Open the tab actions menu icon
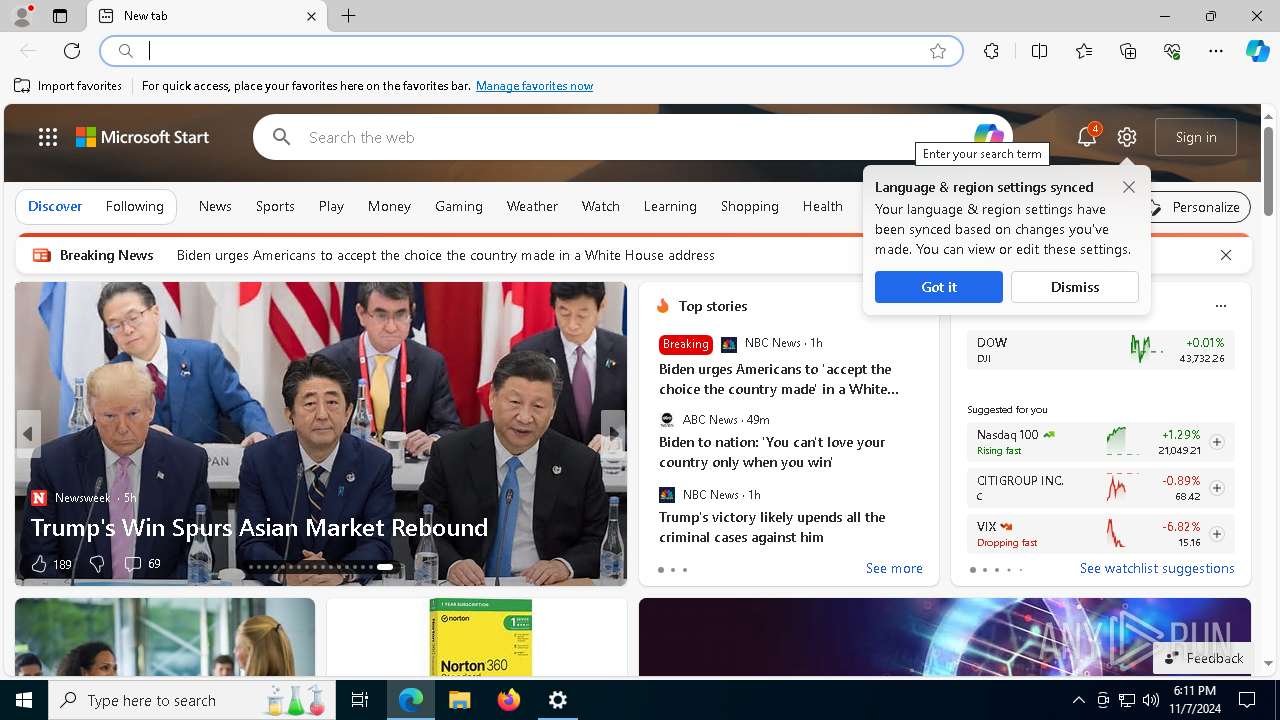The image size is (1280, 720). pos(60,16)
